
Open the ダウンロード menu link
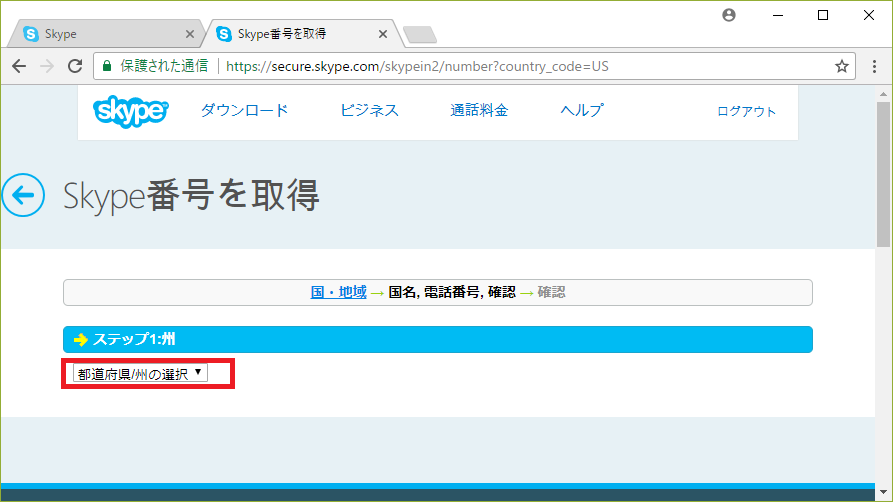point(244,111)
